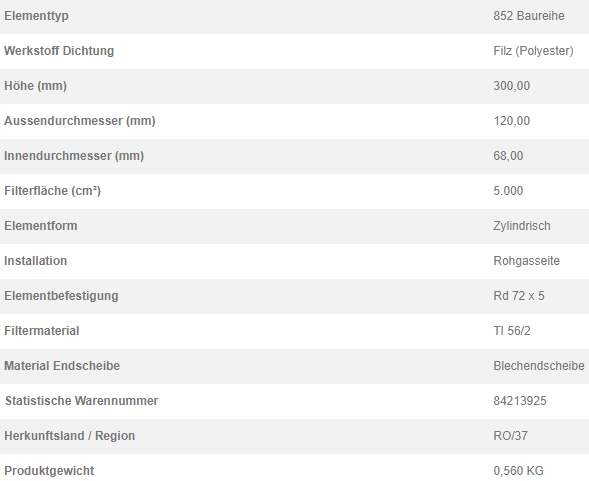Select the 68,00 inner diameter value
Image resolution: width=589 pixels, height=481 pixels.
[508, 156]
